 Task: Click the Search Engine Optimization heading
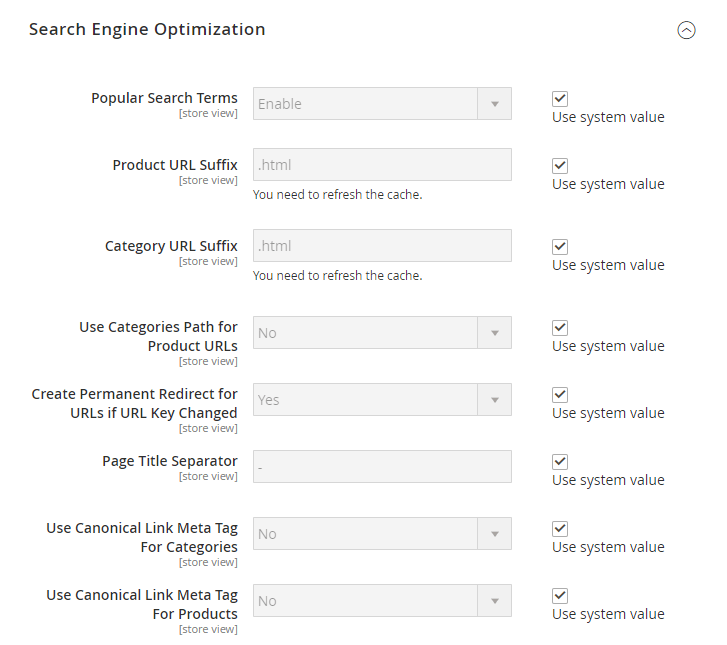[x=147, y=29]
